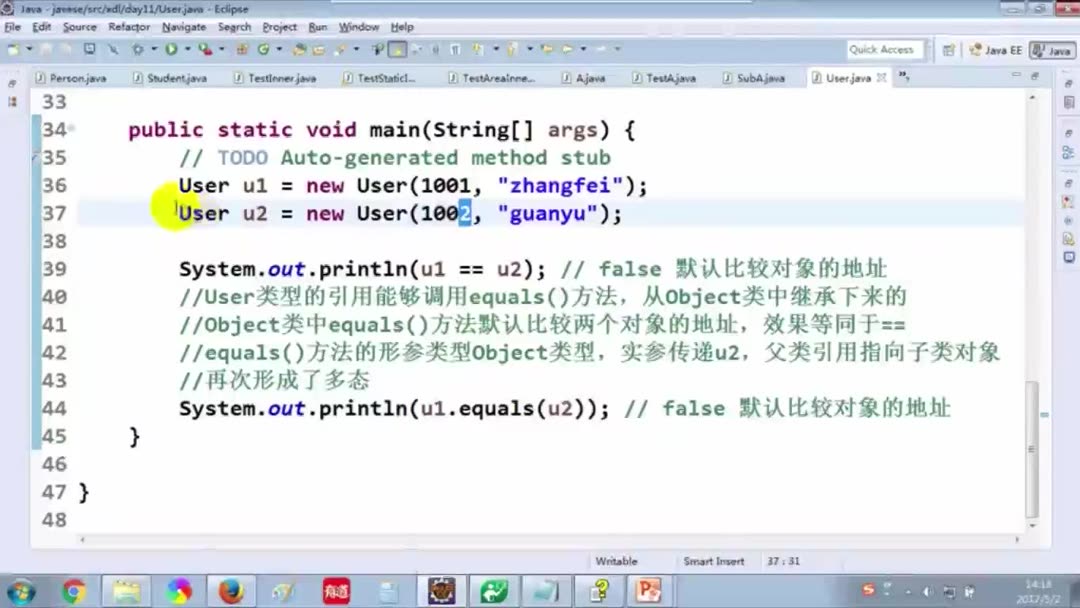This screenshot has height=608, width=1080.
Task: Run the program with the Run toolbar icon
Action: 170,48
